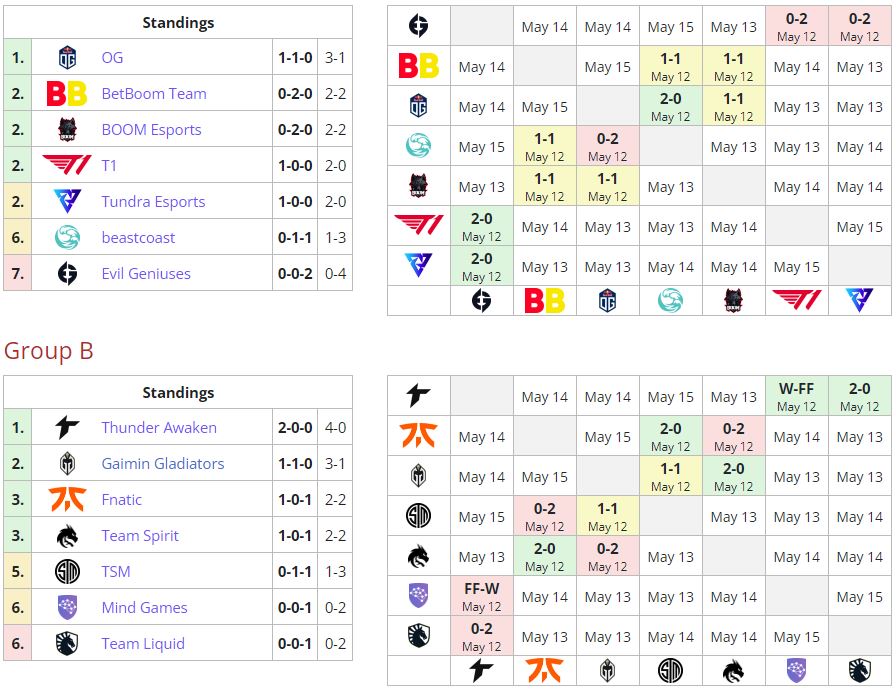
Task: Click BetBoom Team logo in Group A standings
Action: pos(67,94)
